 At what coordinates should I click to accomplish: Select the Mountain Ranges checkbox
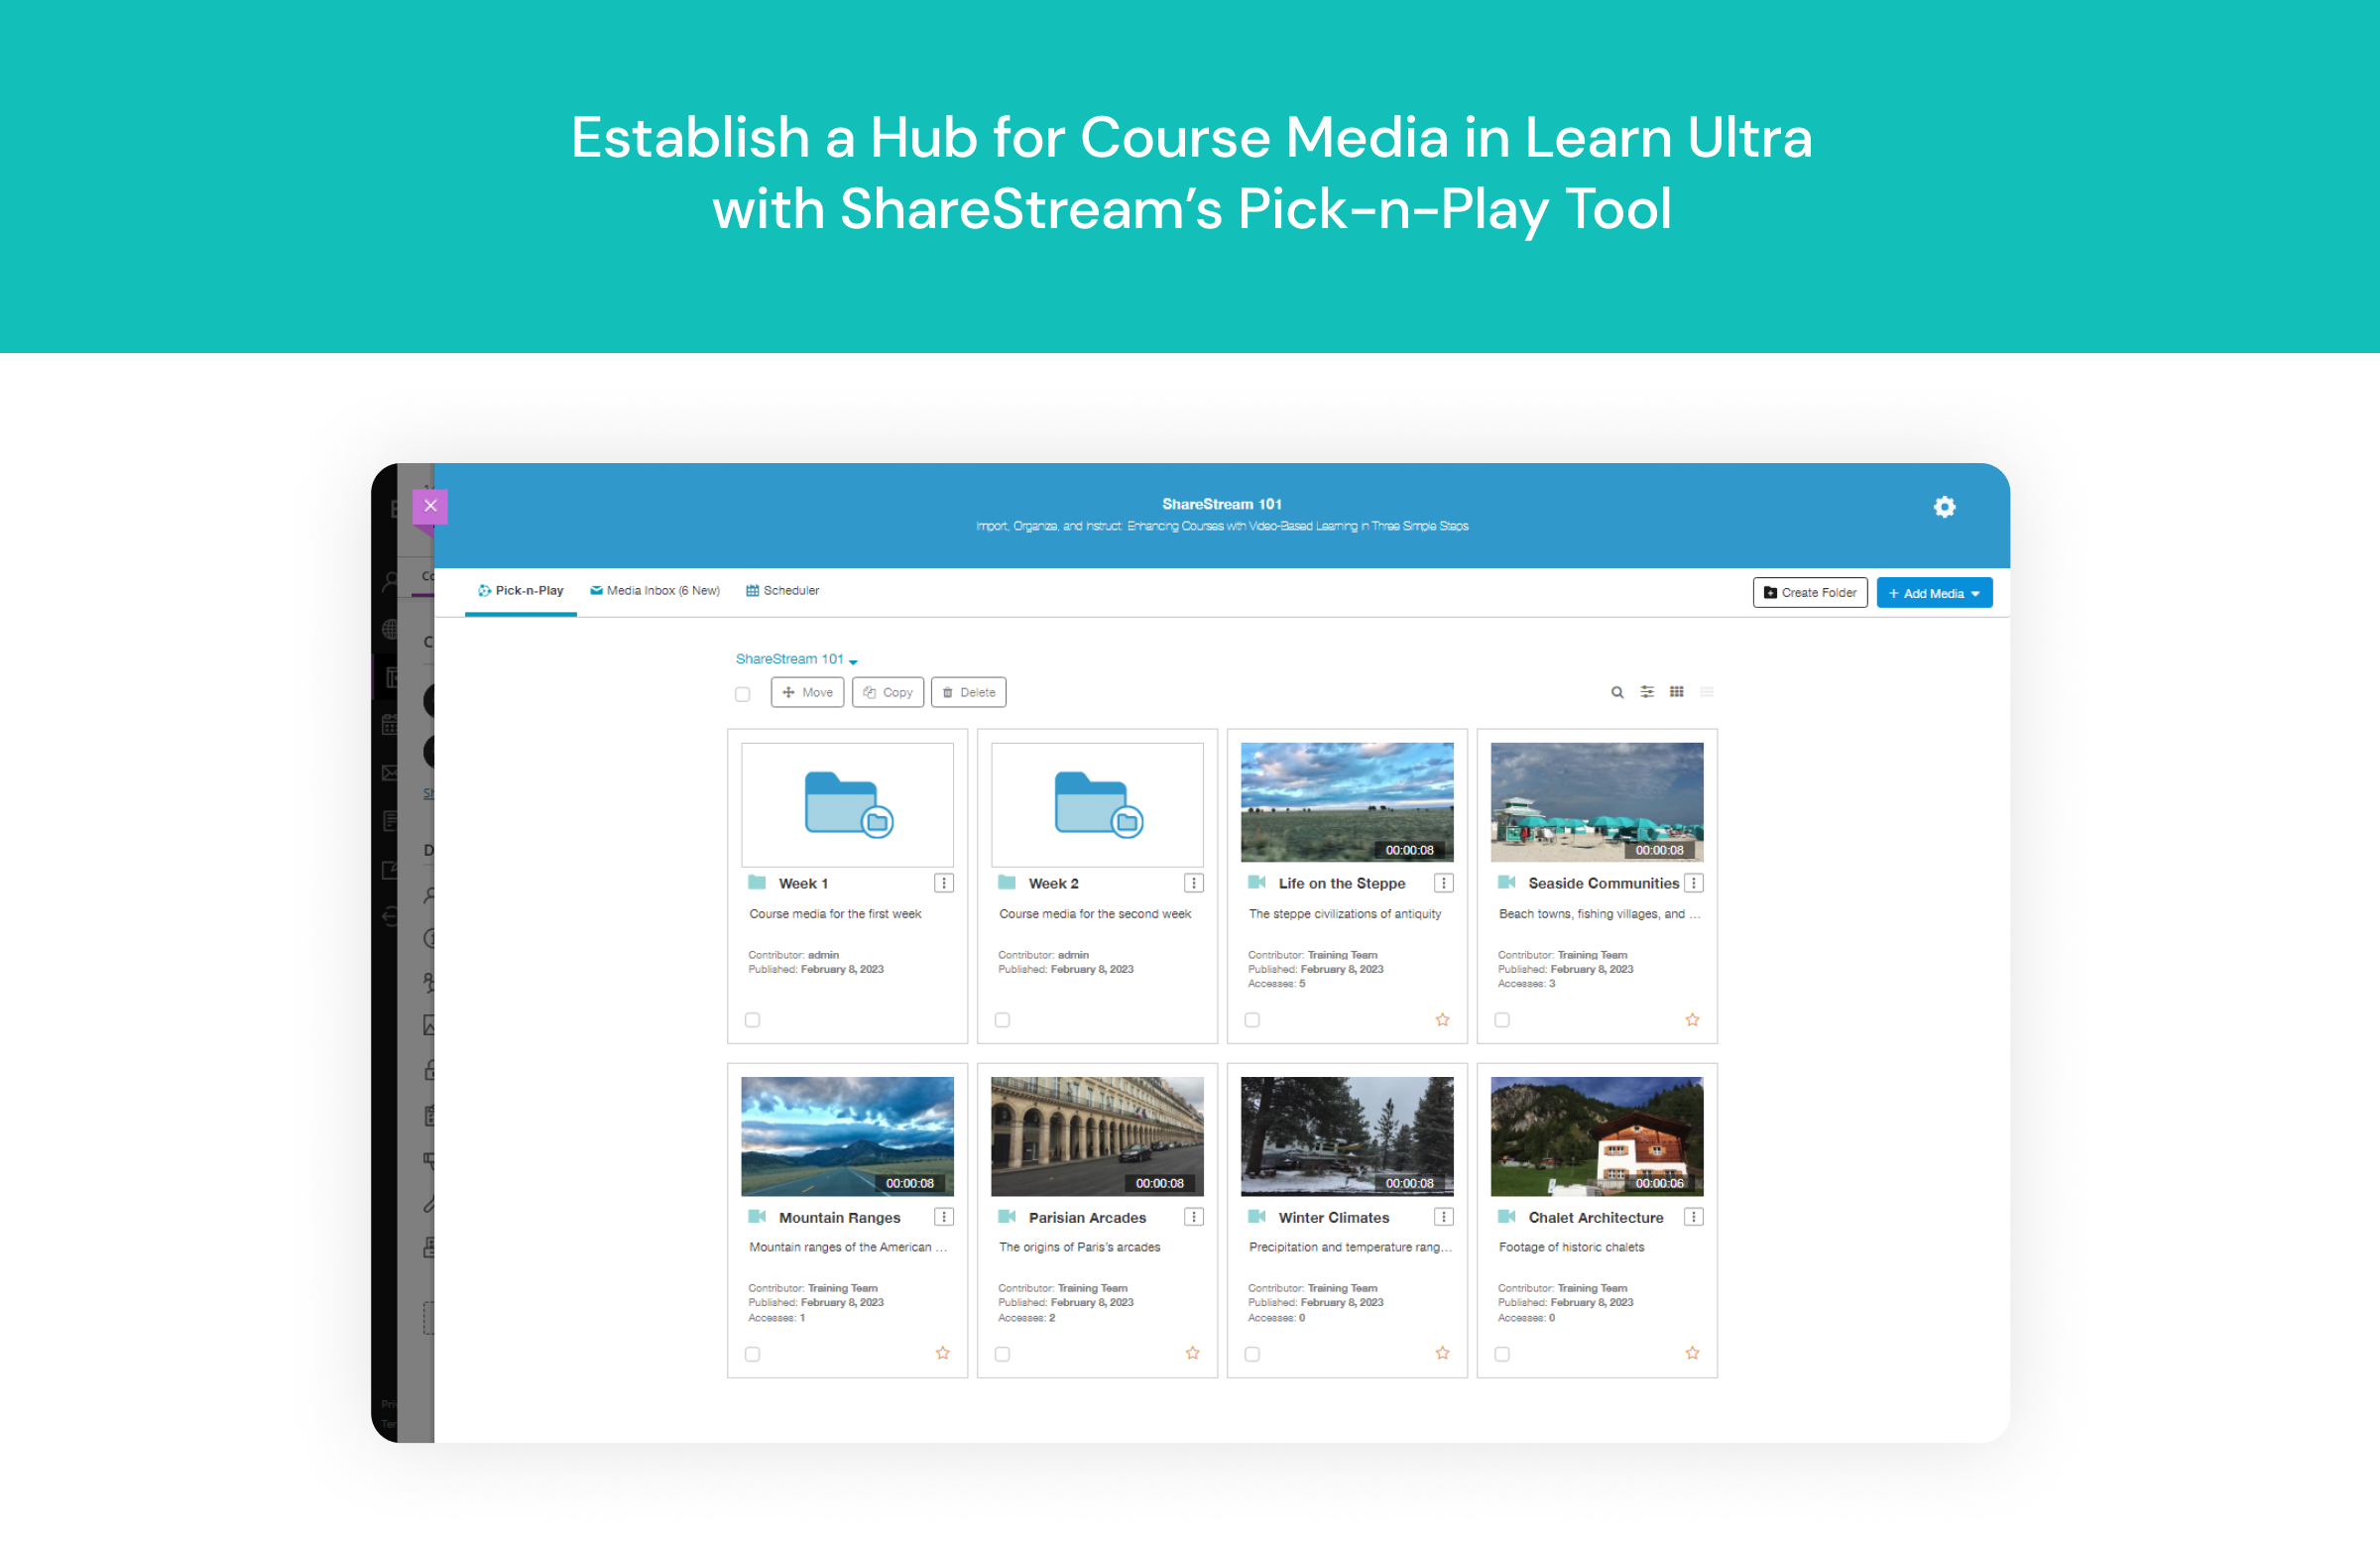pos(752,1354)
